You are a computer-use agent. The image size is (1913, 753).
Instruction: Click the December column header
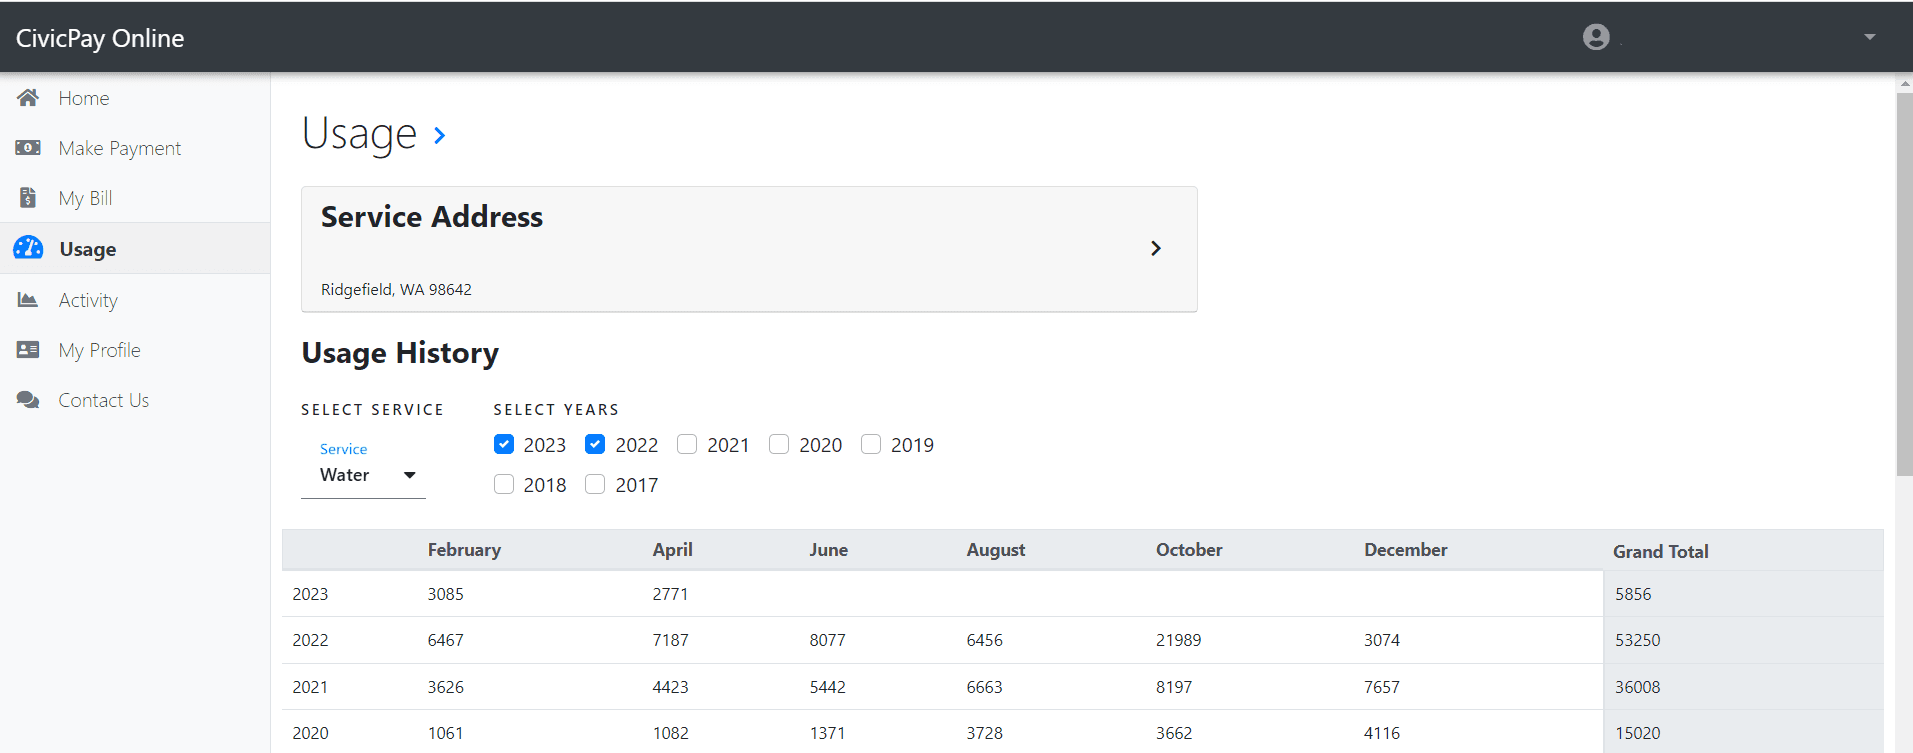click(x=1406, y=550)
